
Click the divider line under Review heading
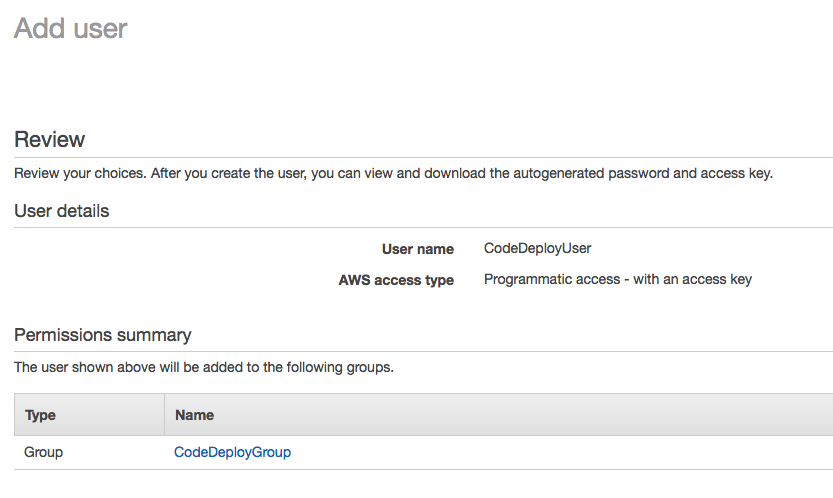(420, 157)
